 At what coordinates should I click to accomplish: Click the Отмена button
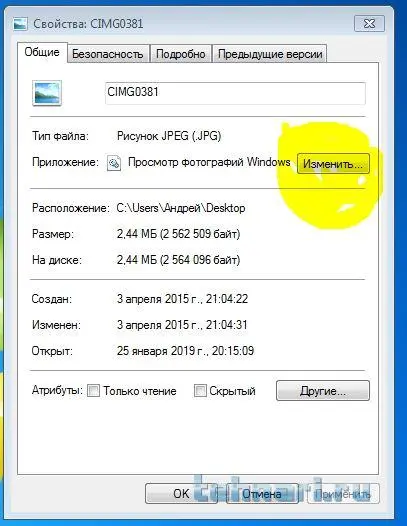[262, 493]
